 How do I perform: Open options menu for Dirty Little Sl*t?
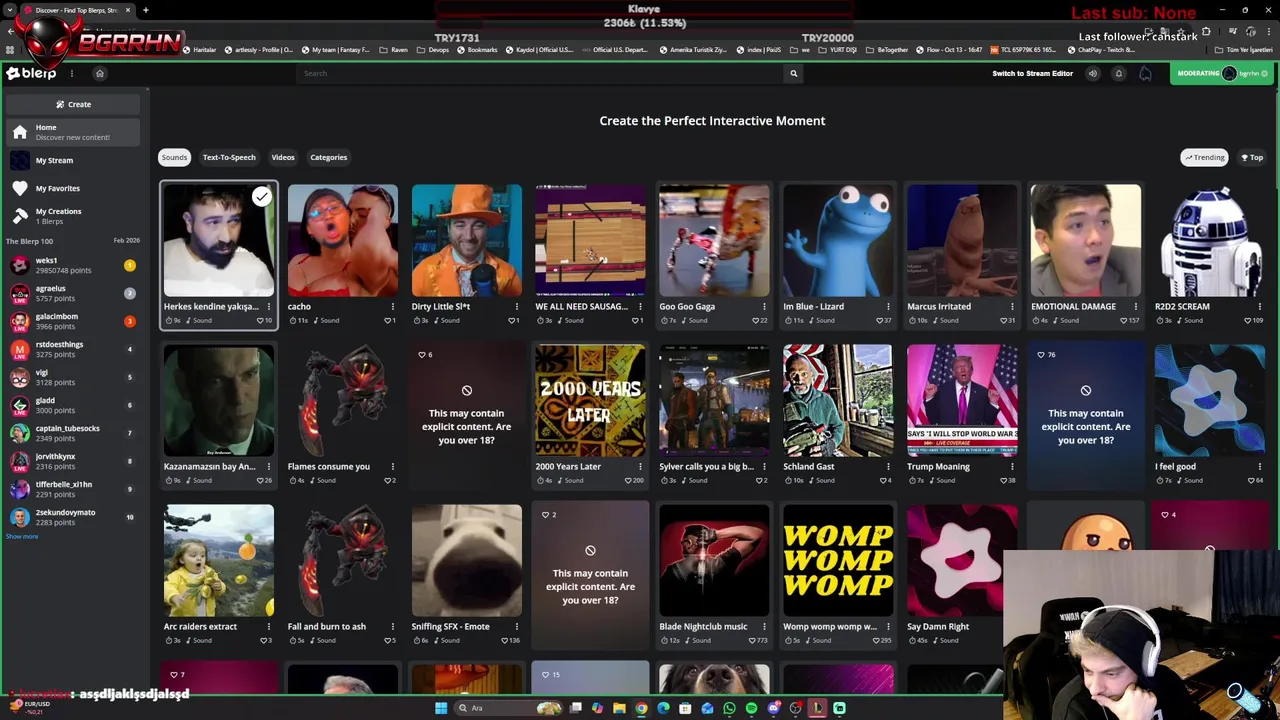517,306
